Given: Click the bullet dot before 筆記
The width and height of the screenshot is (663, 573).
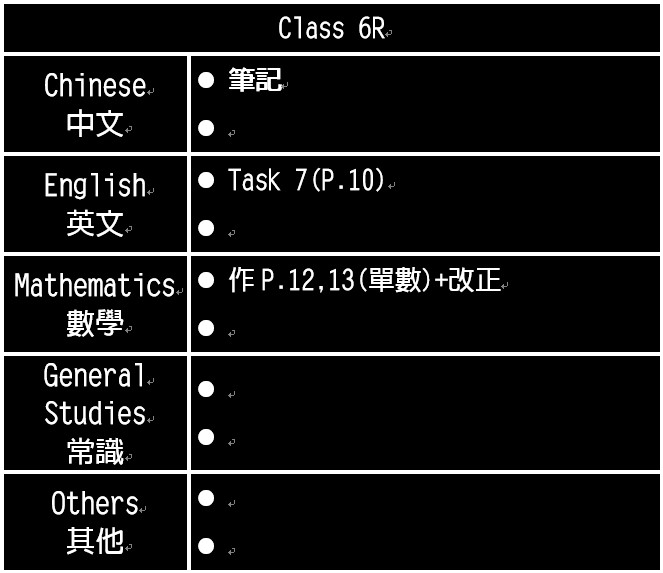Looking at the screenshot, I should coord(206,80).
